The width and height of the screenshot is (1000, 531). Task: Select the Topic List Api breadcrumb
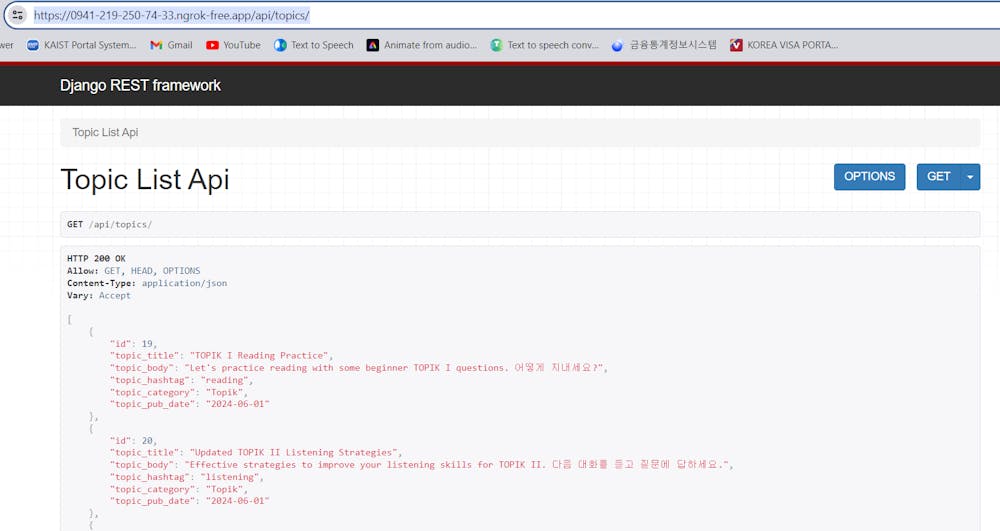tap(105, 133)
